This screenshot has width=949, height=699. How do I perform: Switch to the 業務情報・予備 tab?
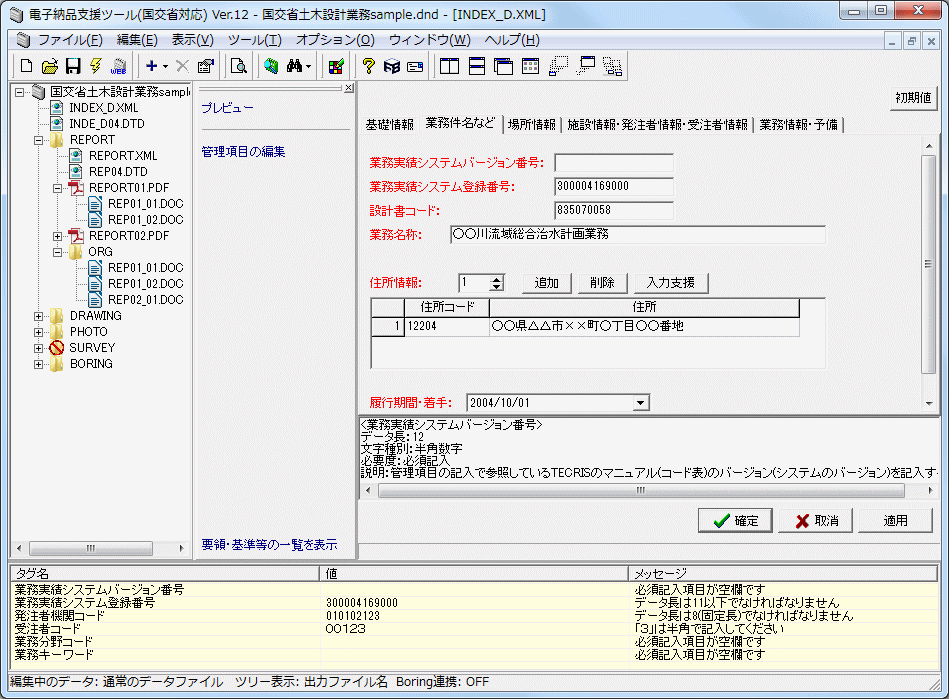tap(798, 125)
